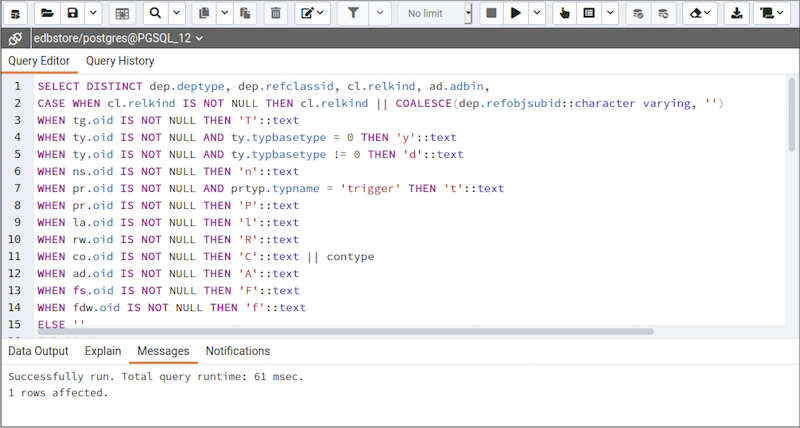800x428 pixels.
Task: Open the edbstore/postgres@PGSQL_12 connection dropdown
Action: point(118,38)
